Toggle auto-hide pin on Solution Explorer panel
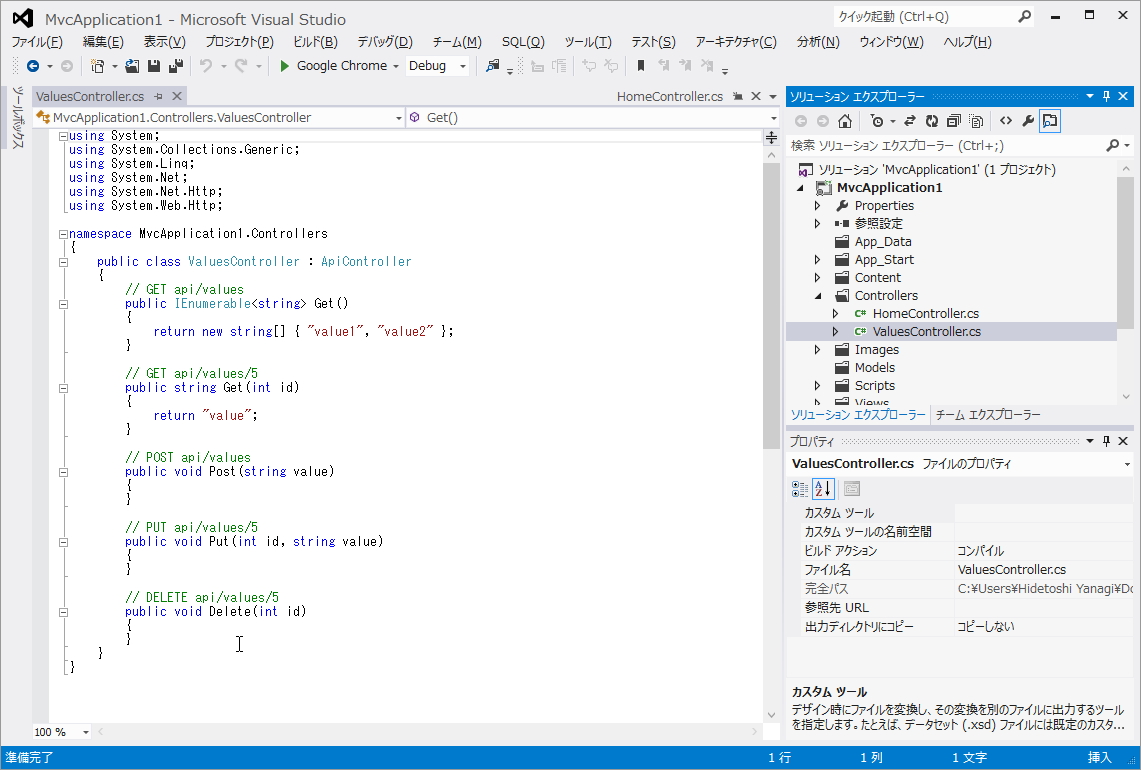Screen dimensions: 1141x770 point(1106,96)
